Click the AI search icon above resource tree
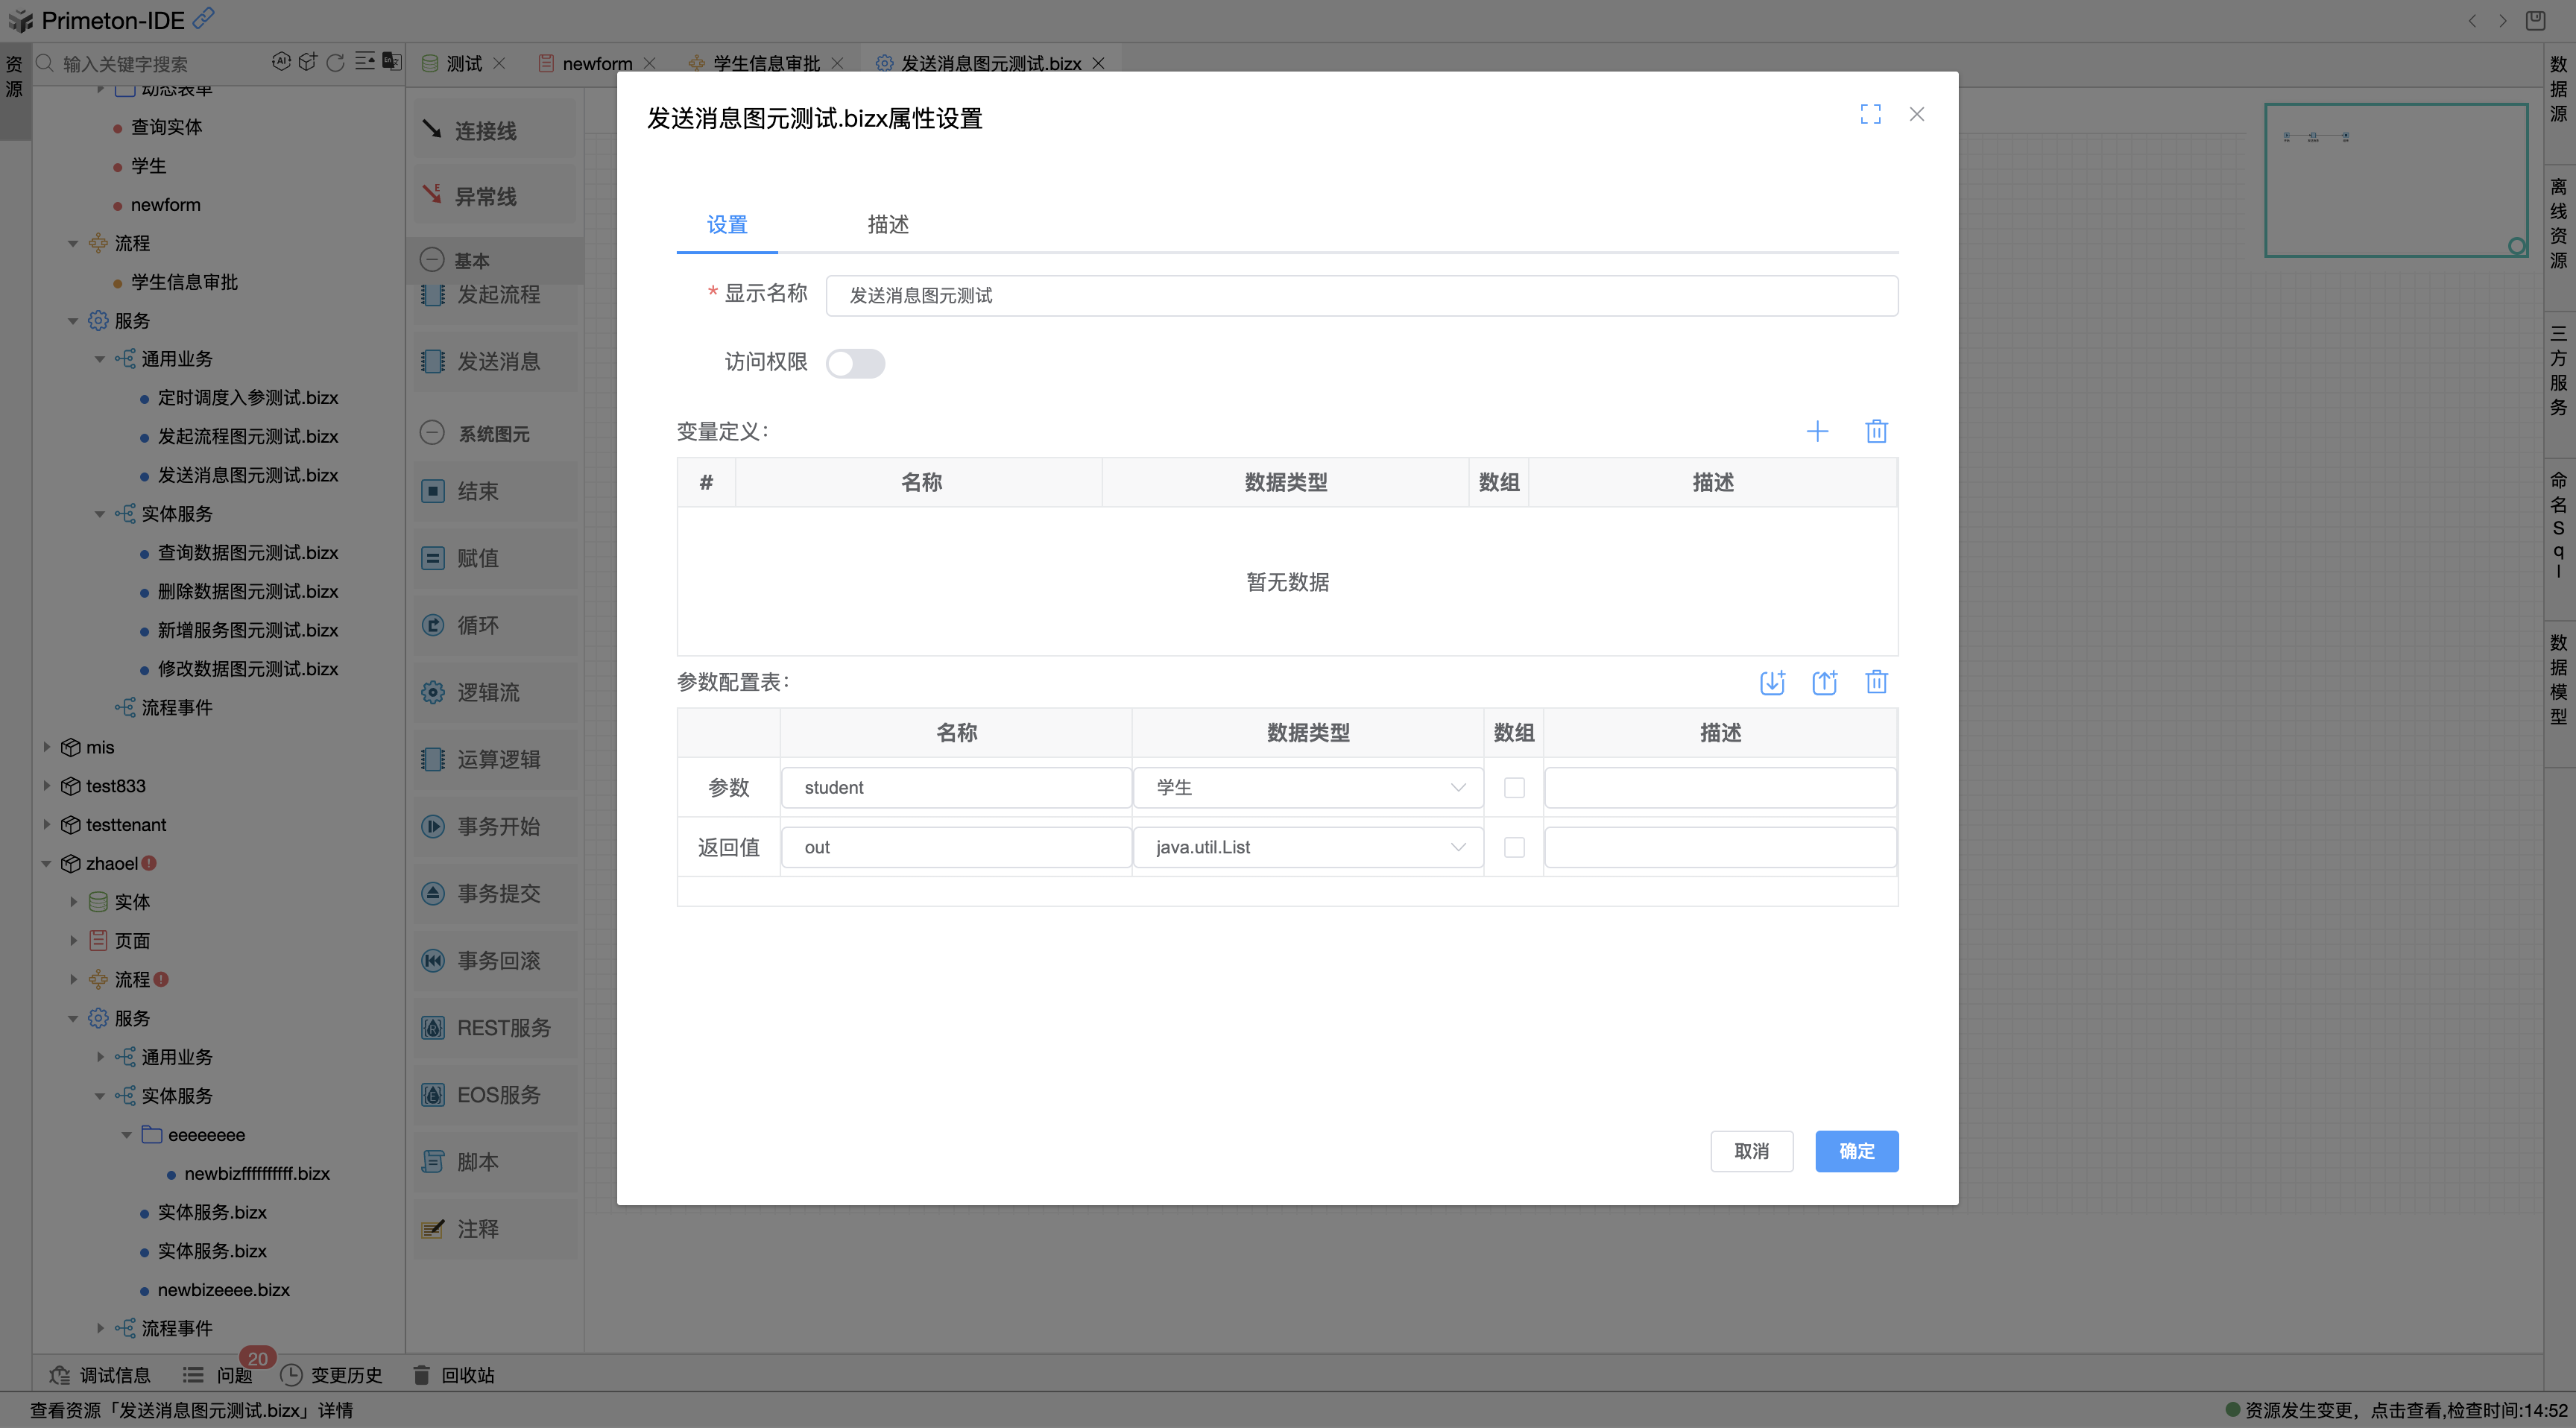Screen dimensions: 2576x1428 (x=280, y=62)
